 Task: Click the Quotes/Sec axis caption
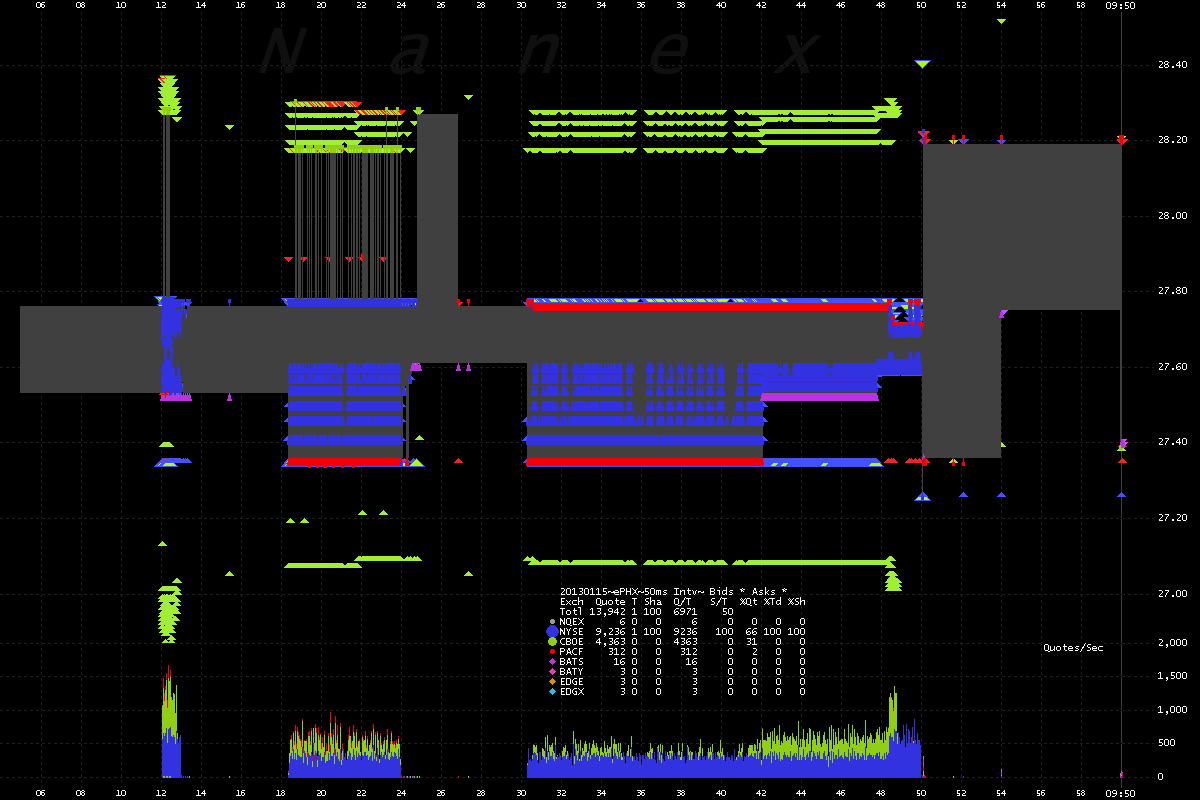1073,648
